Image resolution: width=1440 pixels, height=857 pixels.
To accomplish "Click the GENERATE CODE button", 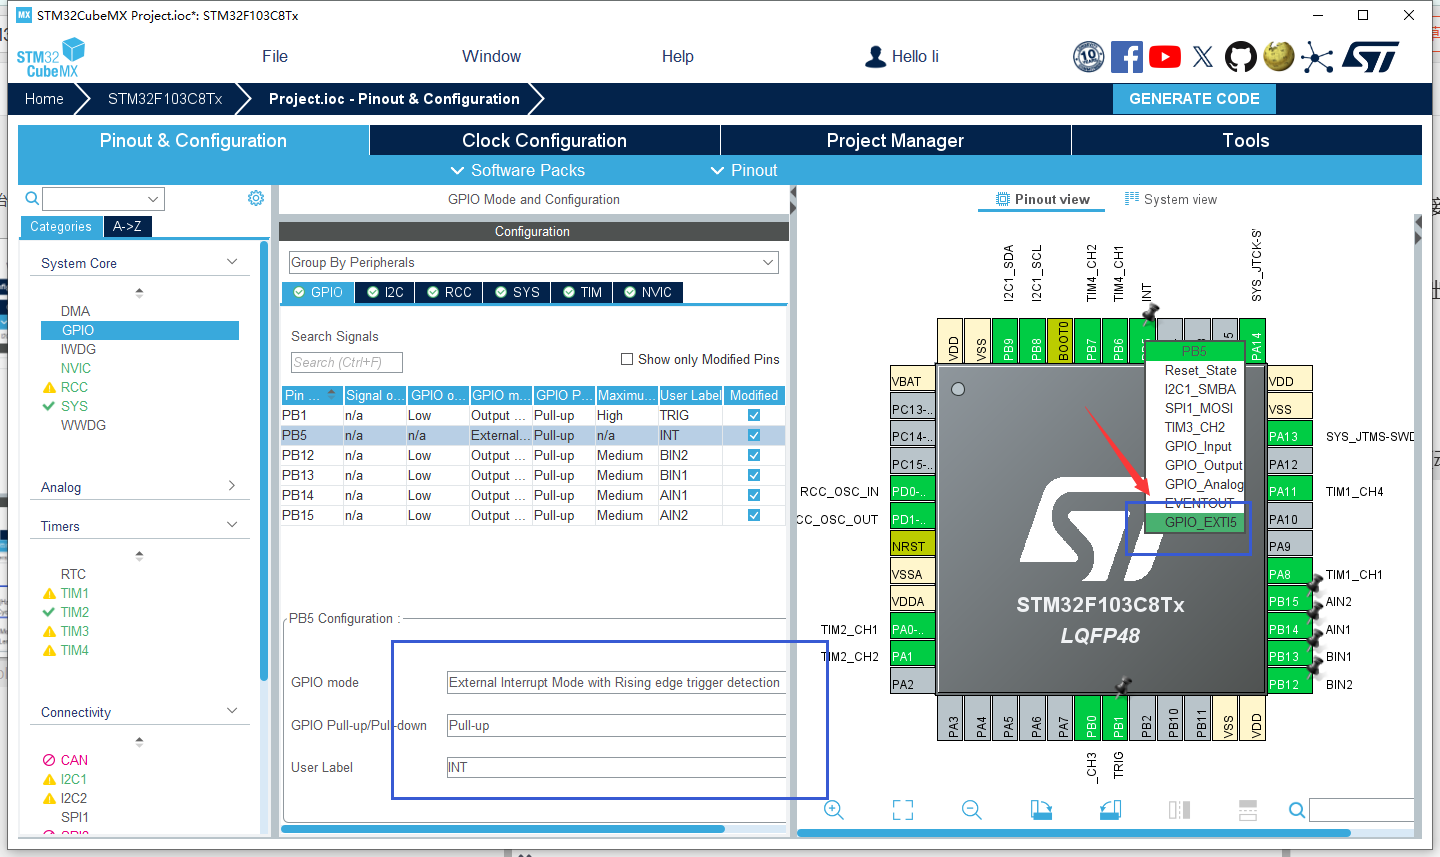I will pos(1194,99).
